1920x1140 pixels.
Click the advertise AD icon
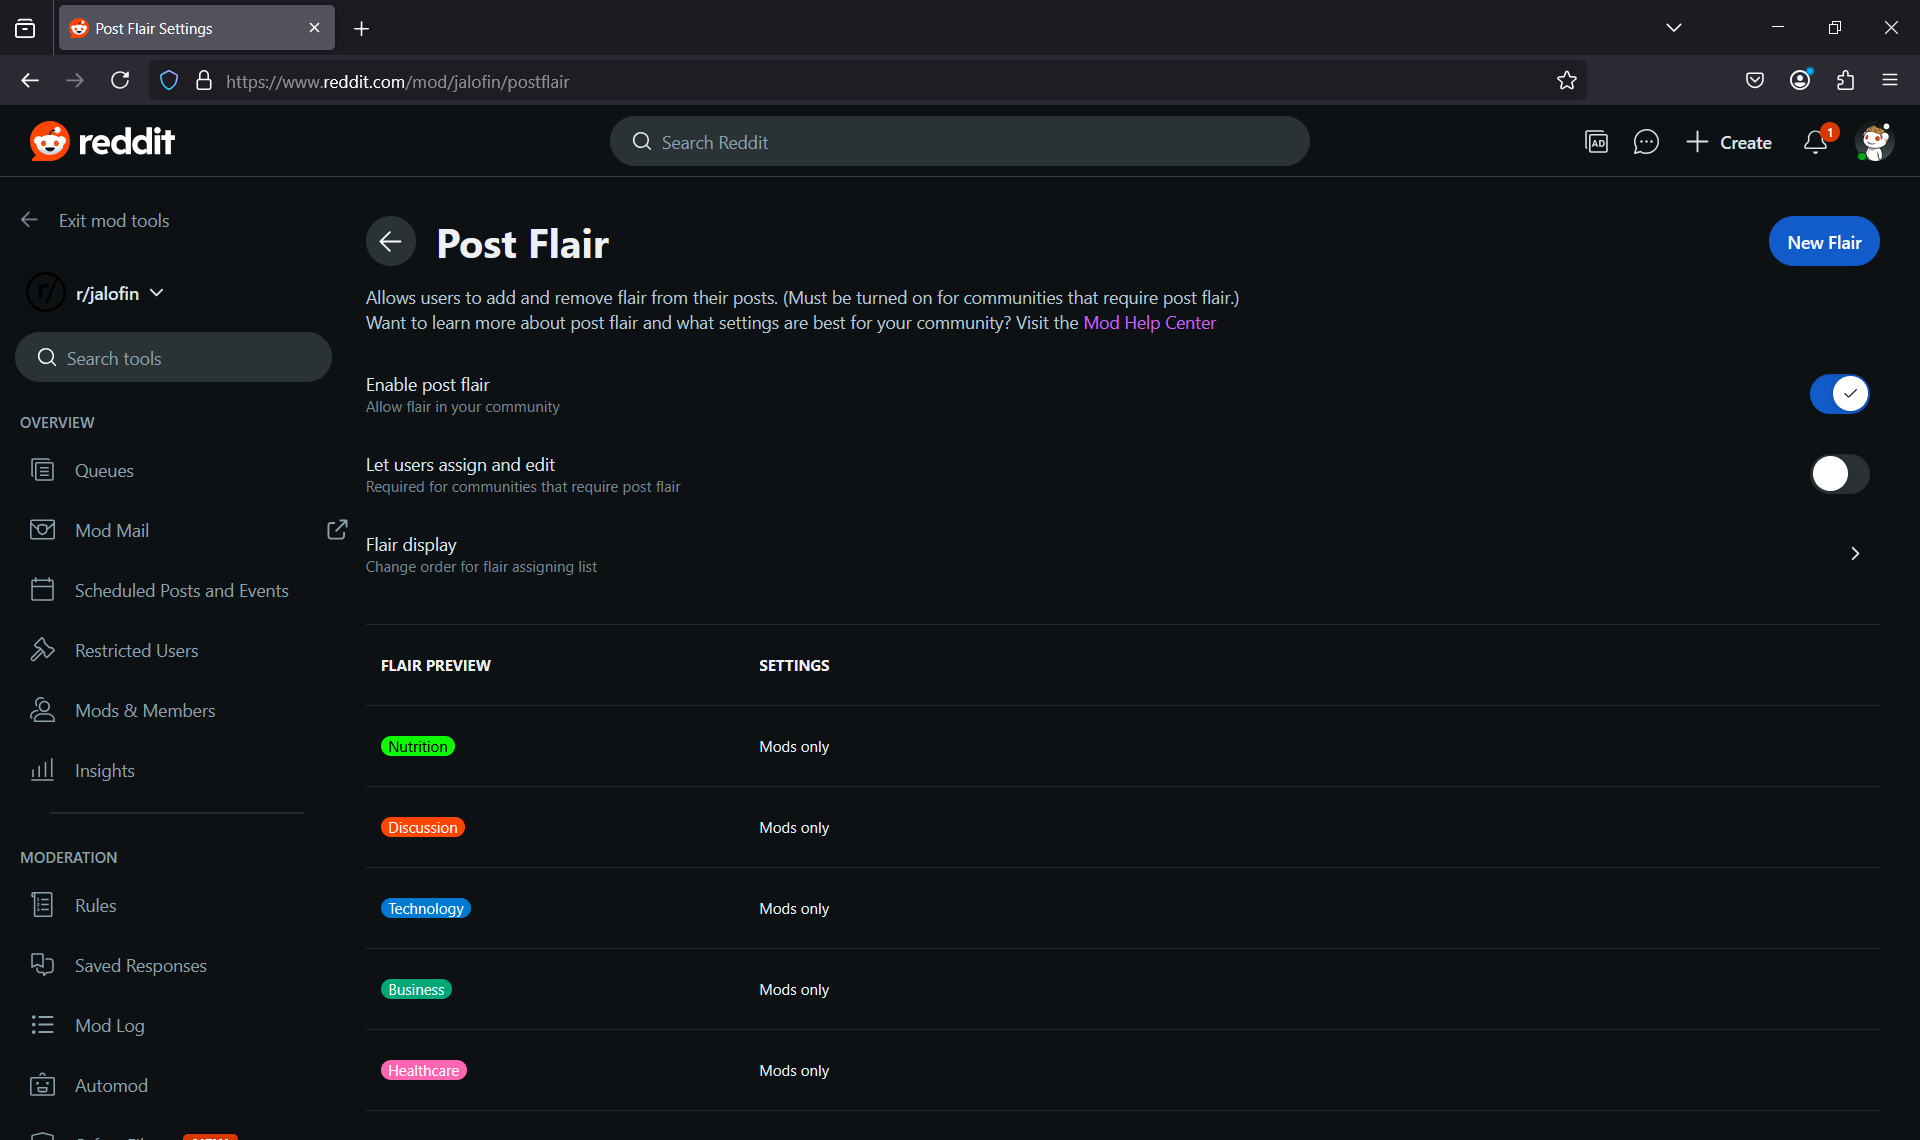pyautogui.click(x=1596, y=142)
